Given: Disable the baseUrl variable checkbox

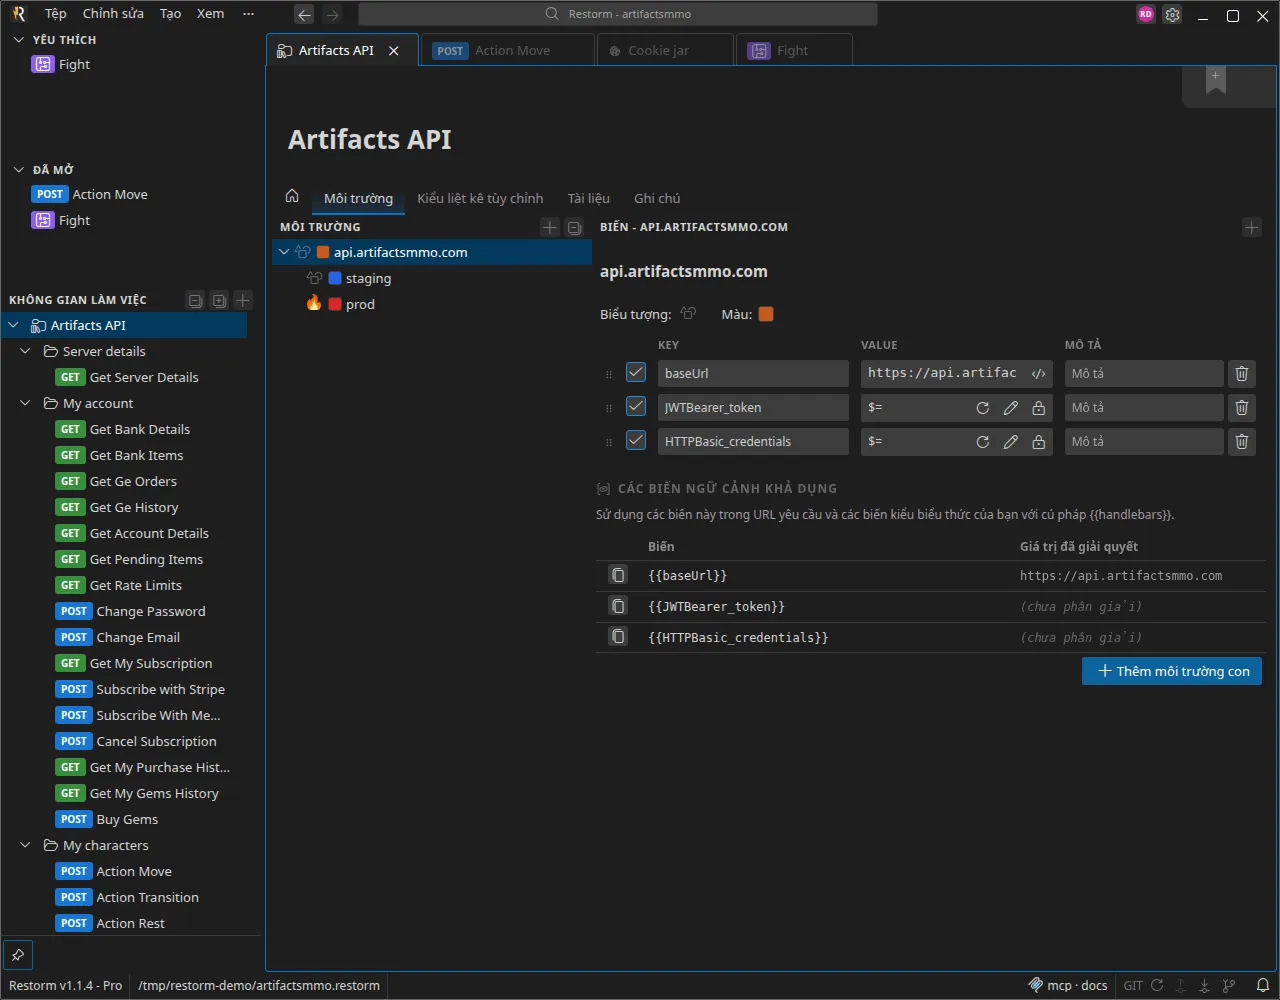Looking at the screenshot, I should click(x=636, y=373).
